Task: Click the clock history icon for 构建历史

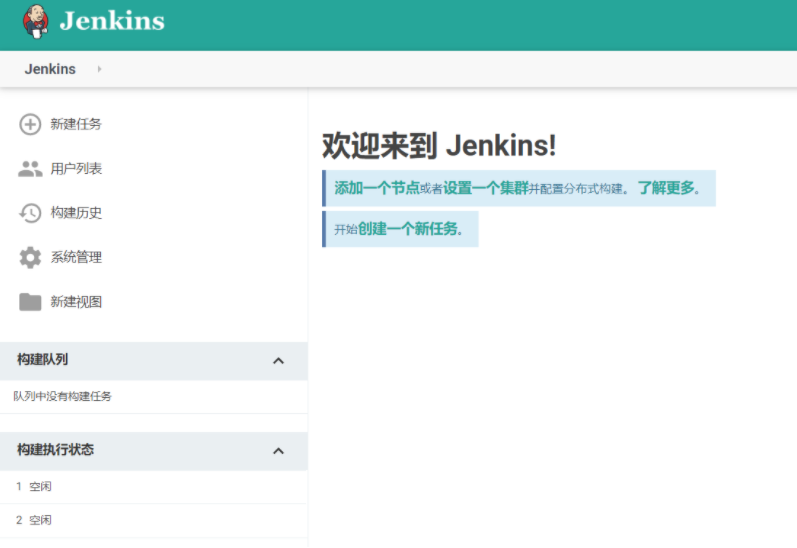Action: click(x=30, y=213)
